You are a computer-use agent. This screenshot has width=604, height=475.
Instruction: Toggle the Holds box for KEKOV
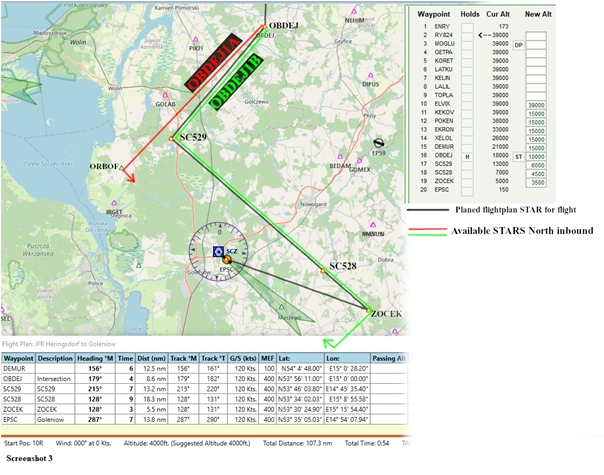coord(467,112)
